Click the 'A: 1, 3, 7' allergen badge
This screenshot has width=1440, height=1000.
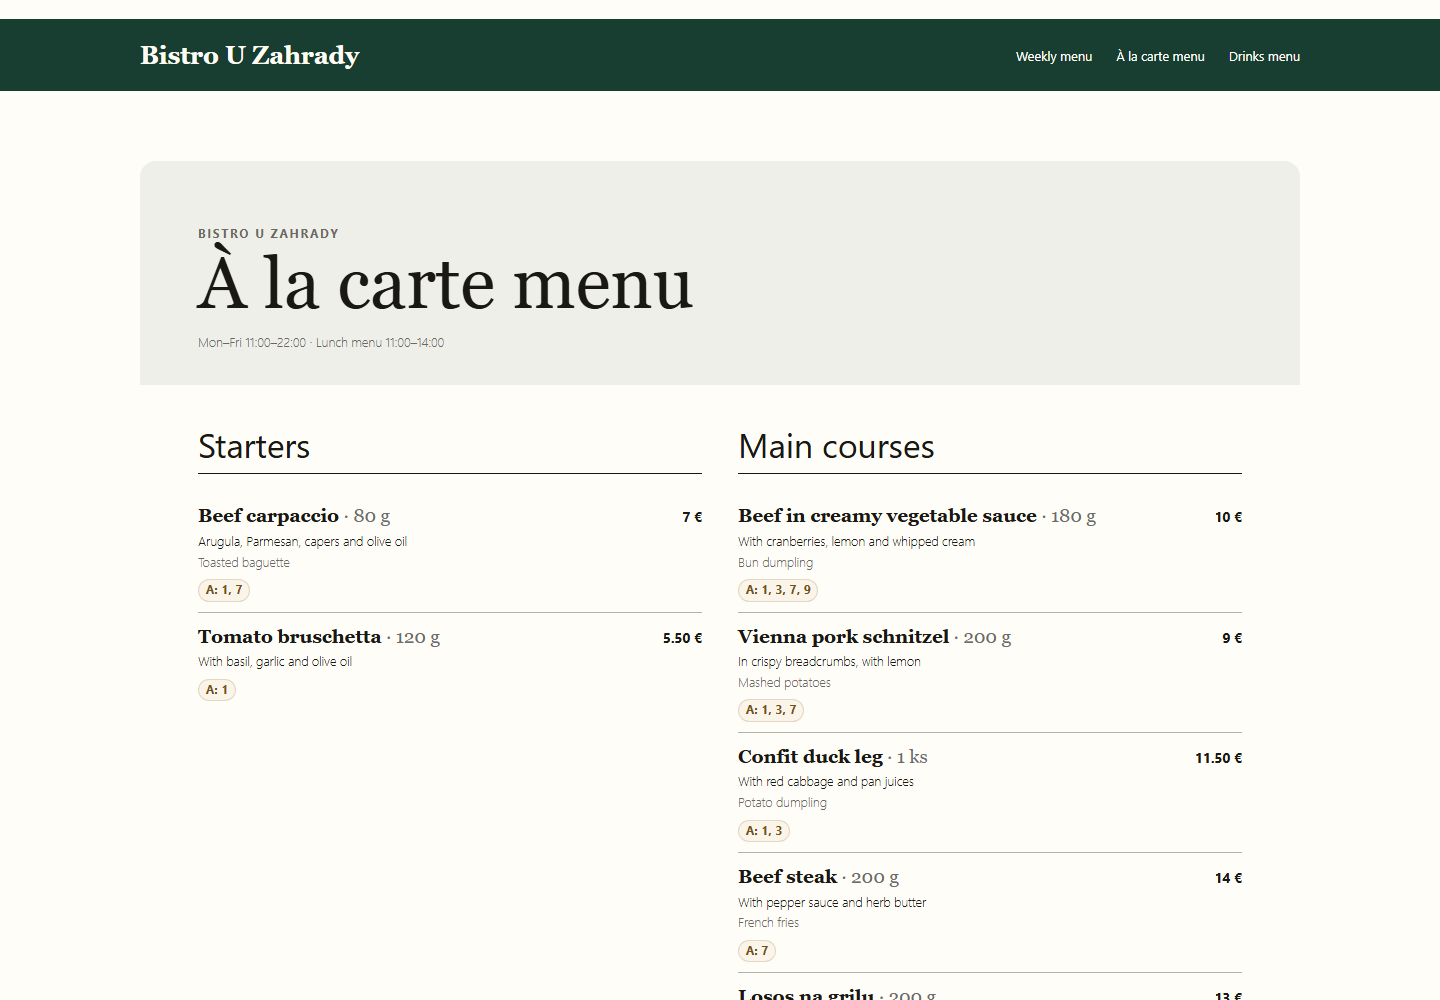(x=771, y=710)
